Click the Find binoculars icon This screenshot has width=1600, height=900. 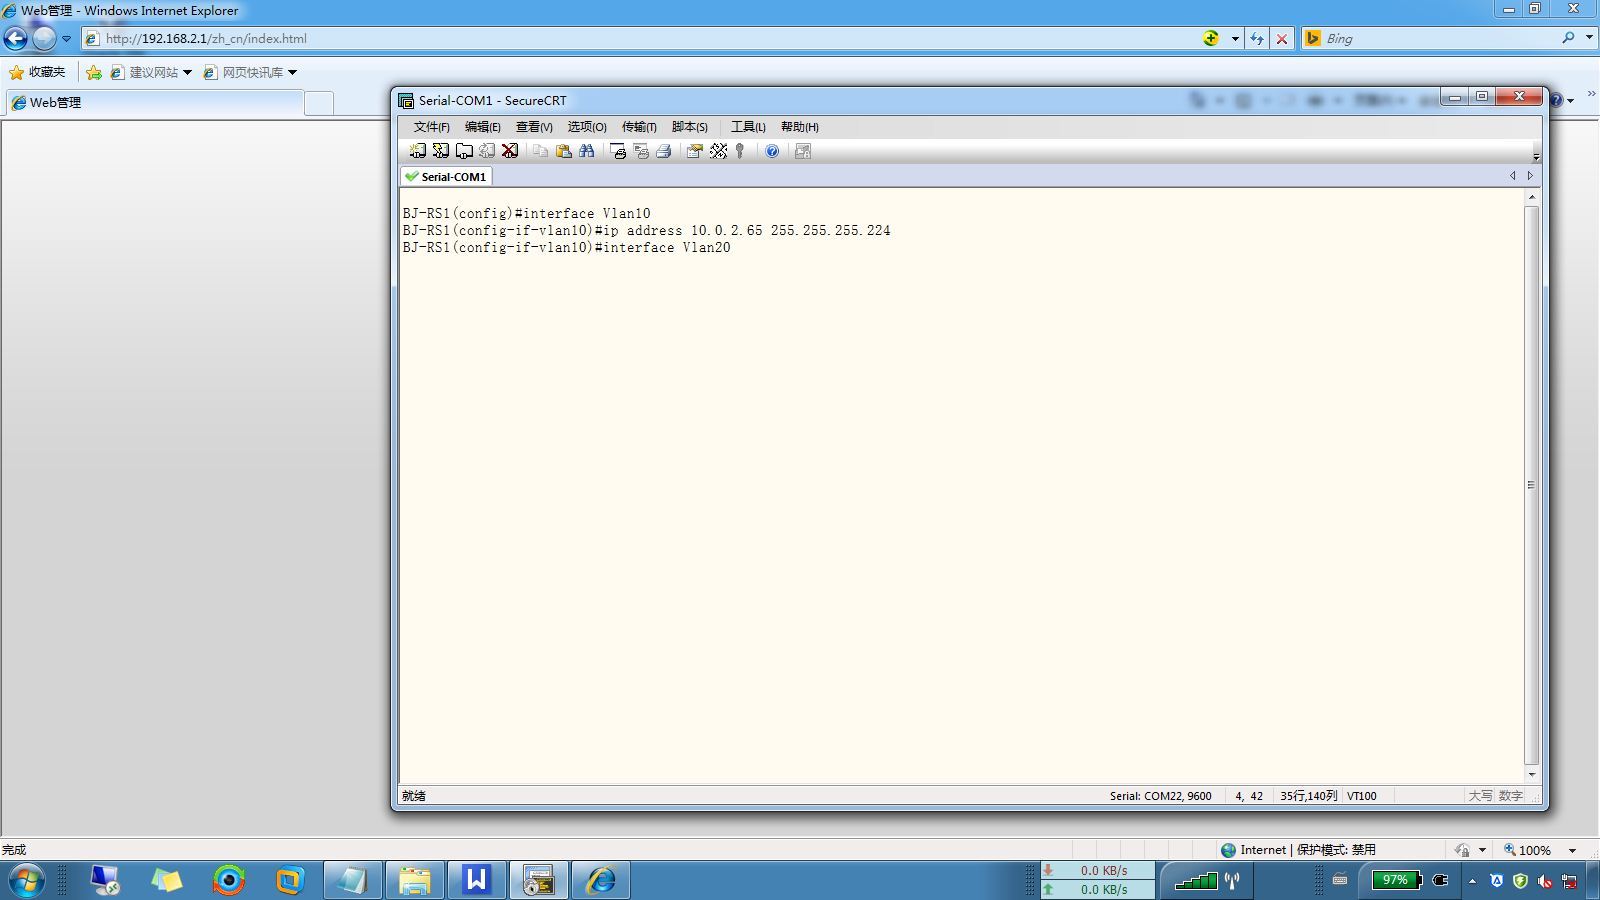point(587,151)
